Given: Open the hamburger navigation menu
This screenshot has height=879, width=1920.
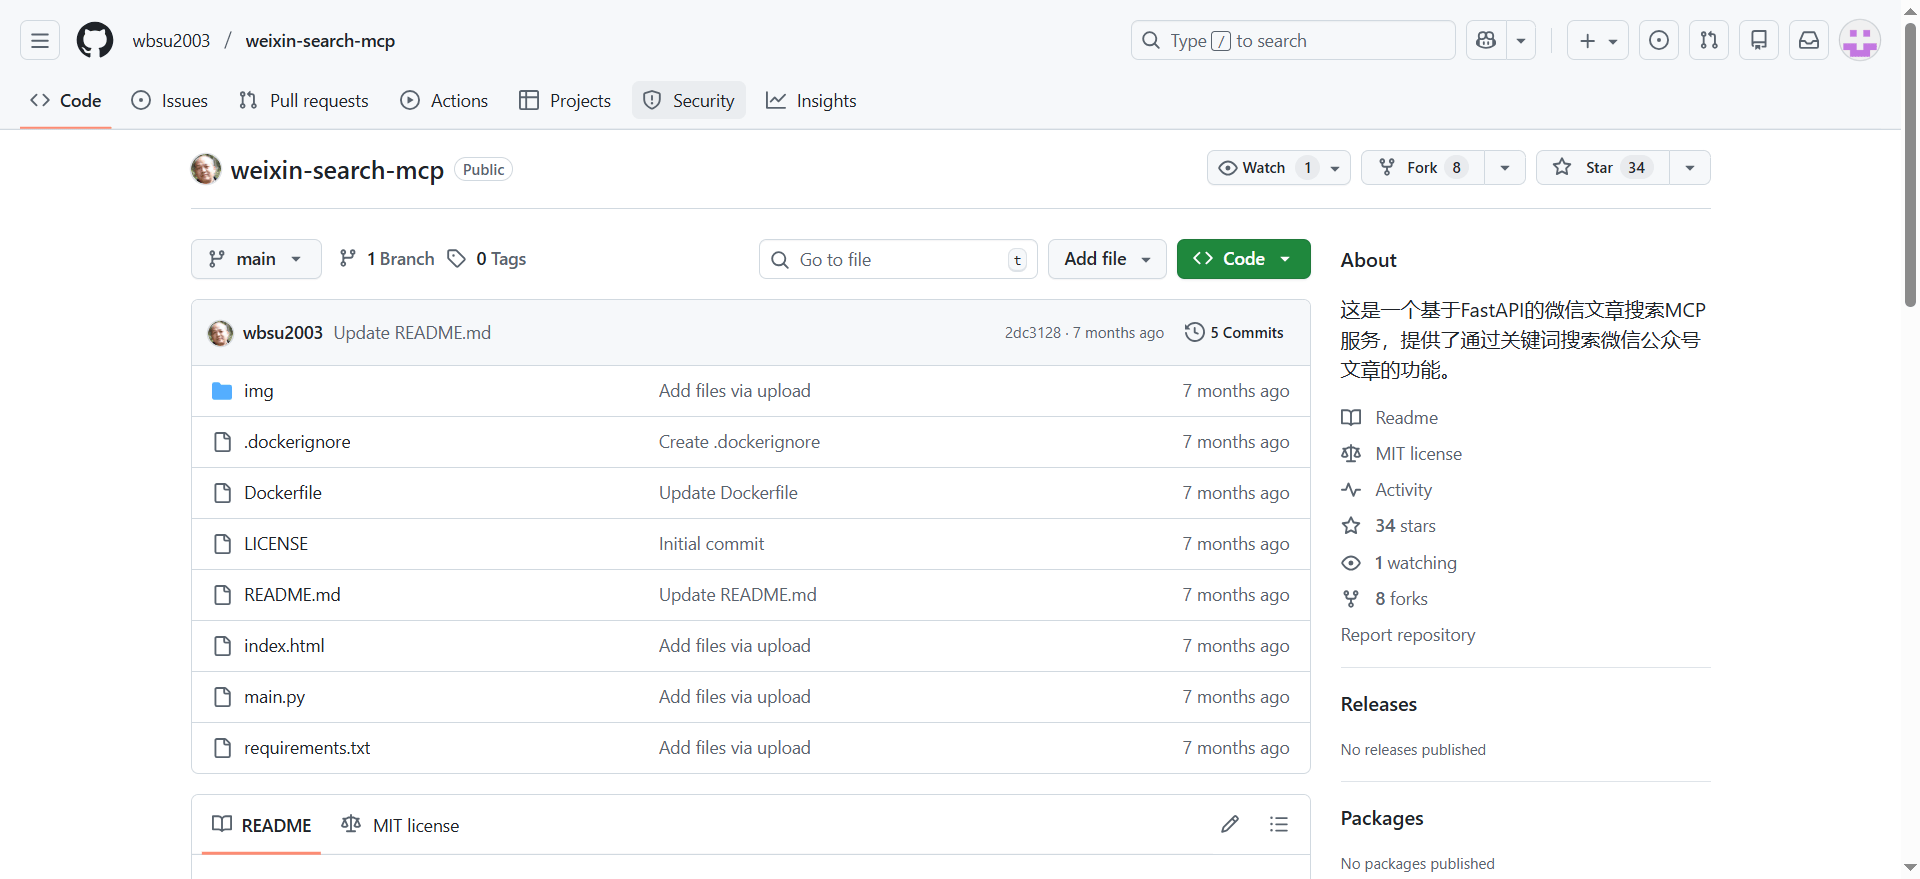Looking at the screenshot, I should pyautogui.click(x=40, y=41).
